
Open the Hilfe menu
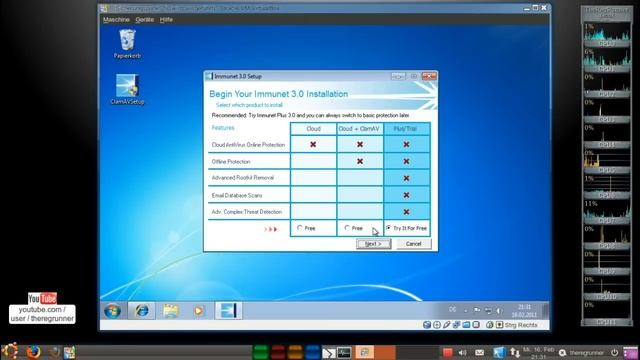coord(166,20)
